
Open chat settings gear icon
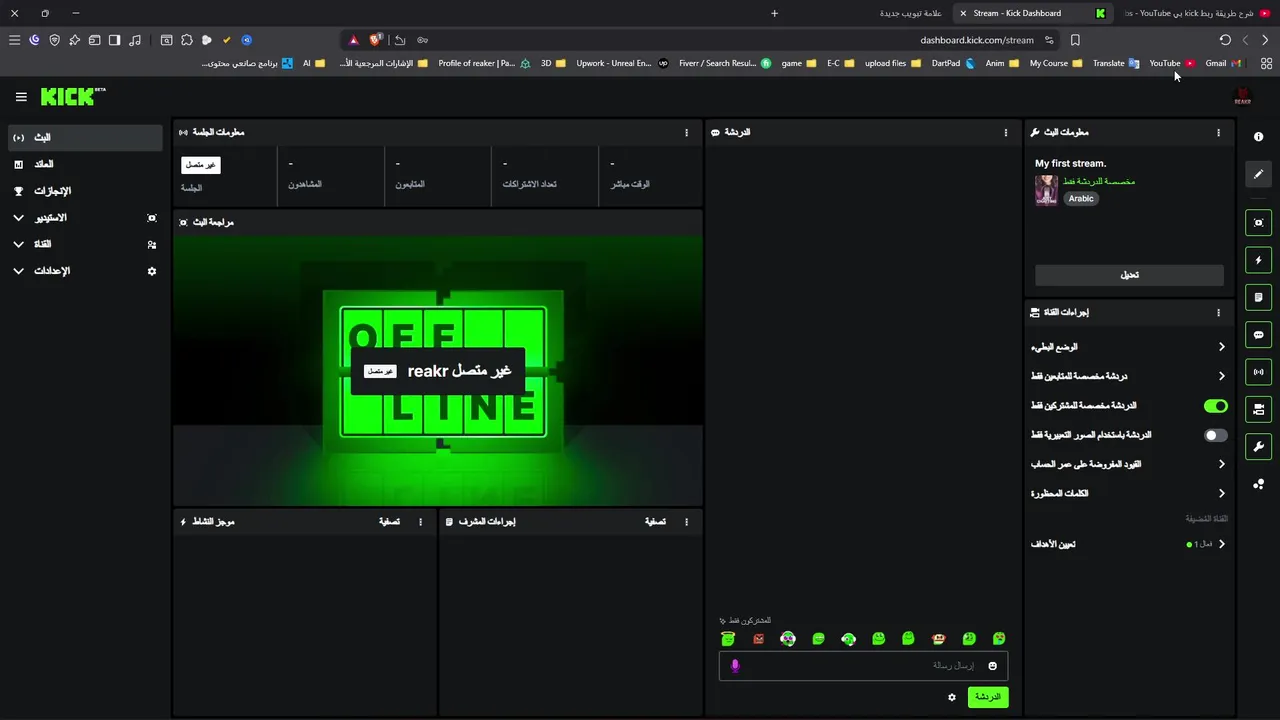point(952,697)
